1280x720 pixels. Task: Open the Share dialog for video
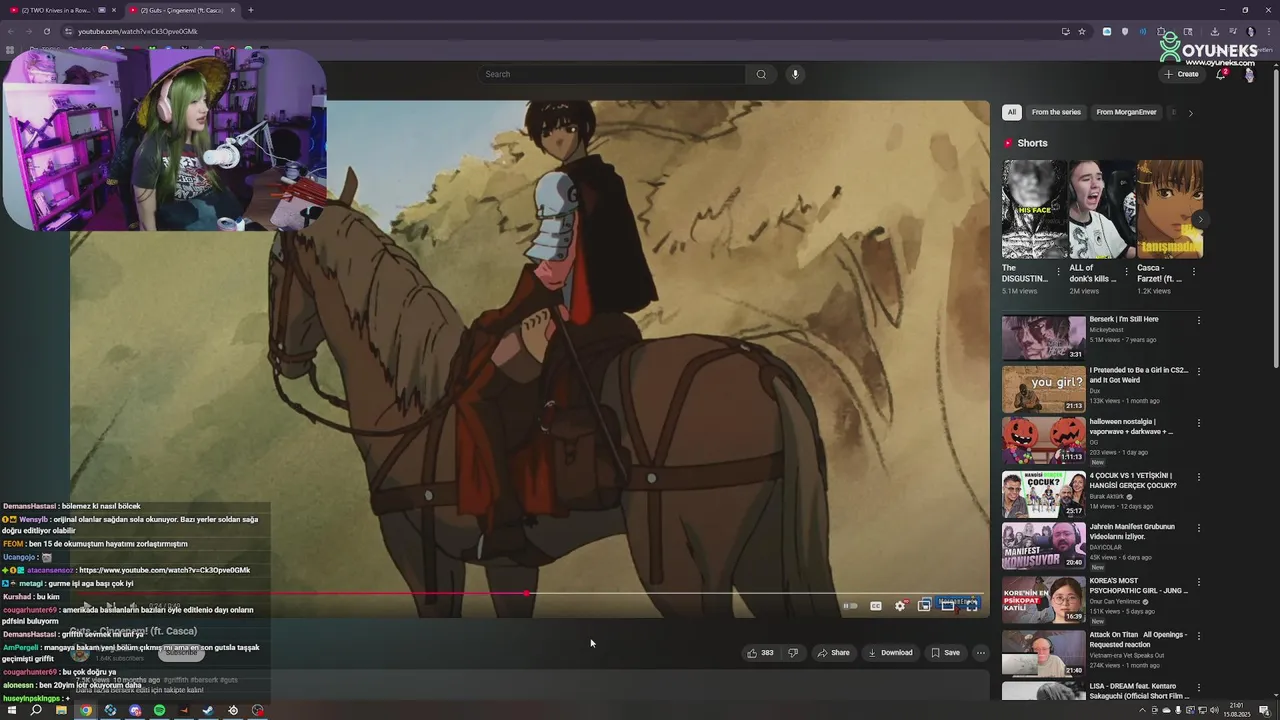click(833, 653)
